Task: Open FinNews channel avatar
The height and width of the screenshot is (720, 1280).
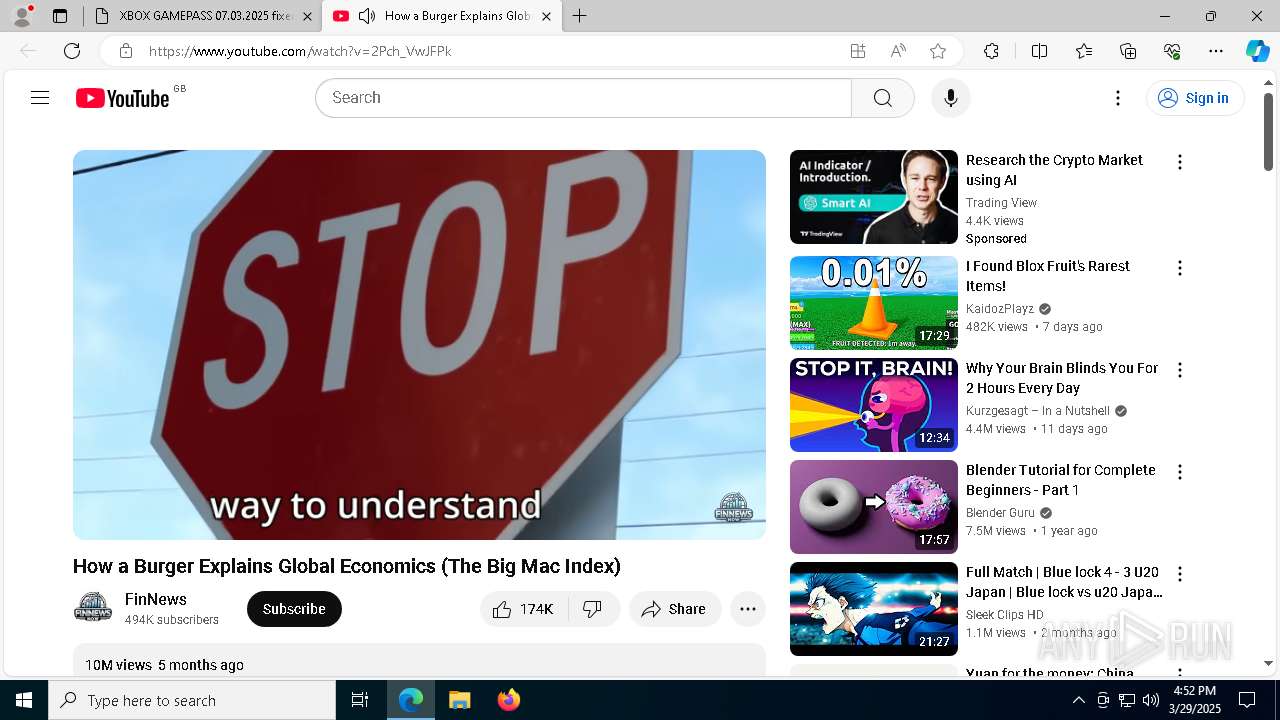Action: click(93, 608)
